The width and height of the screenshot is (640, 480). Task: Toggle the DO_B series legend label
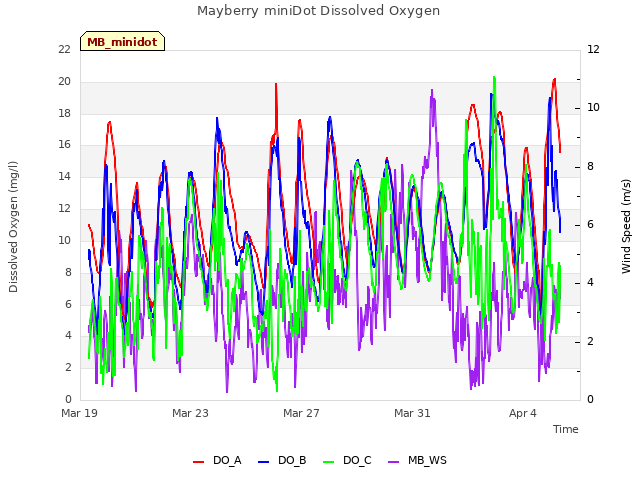pyautogui.click(x=292, y=460)
